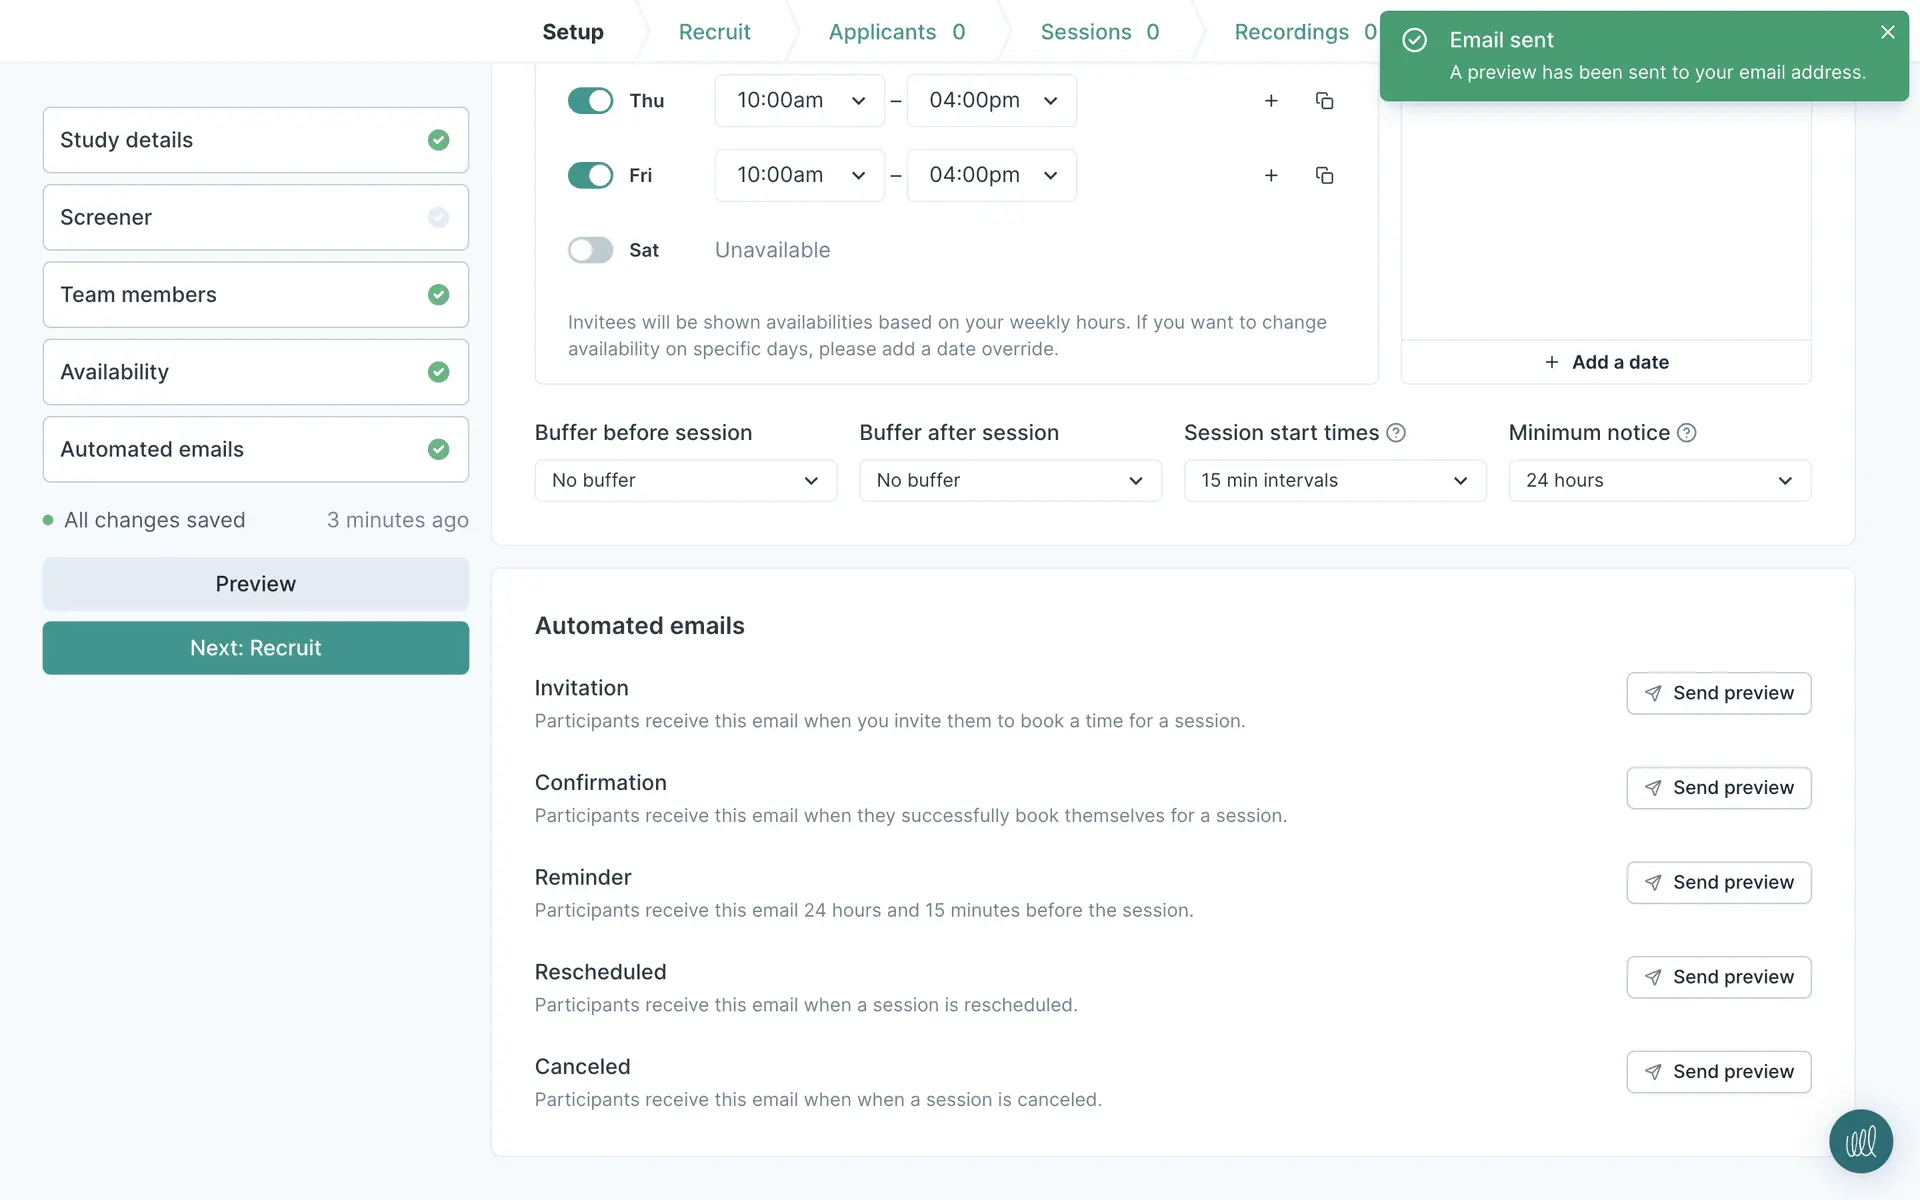
Task: Click Session start times help icon
Action: tap(1396, 433)
